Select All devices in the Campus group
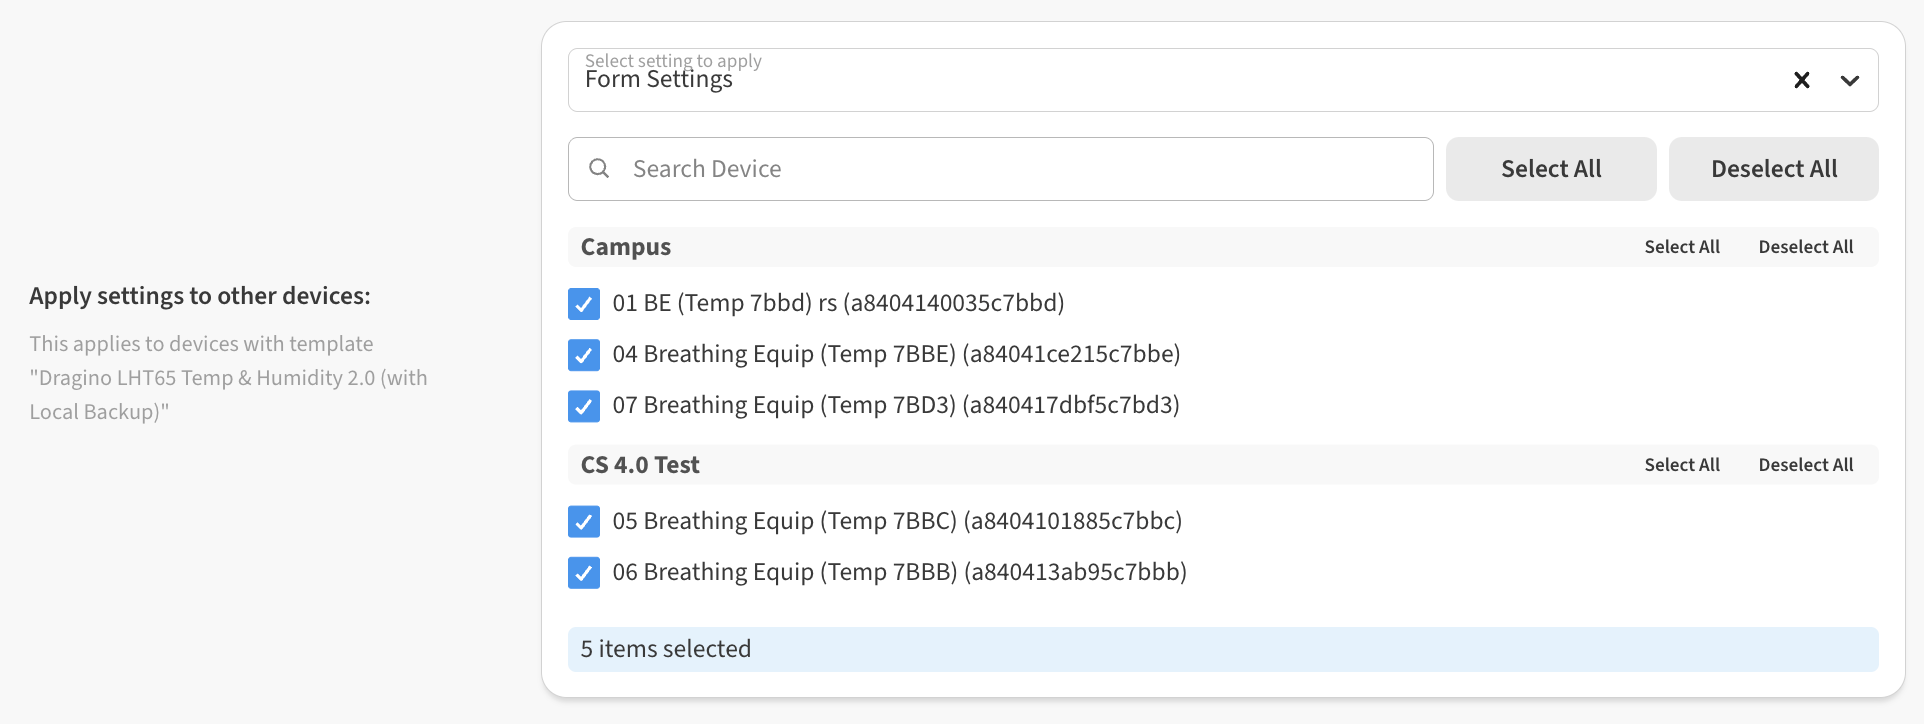Screen dimensions: 1924x724 click(1682, 246)
